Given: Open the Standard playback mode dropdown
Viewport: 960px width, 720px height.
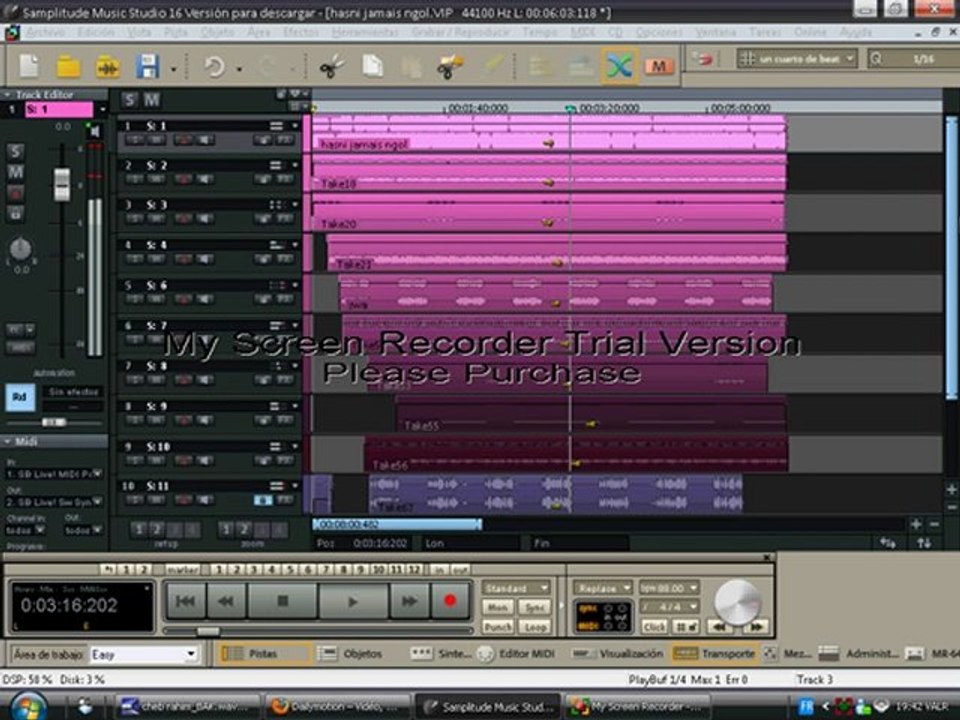Looking at the screenshot, I should pos(516,588).
